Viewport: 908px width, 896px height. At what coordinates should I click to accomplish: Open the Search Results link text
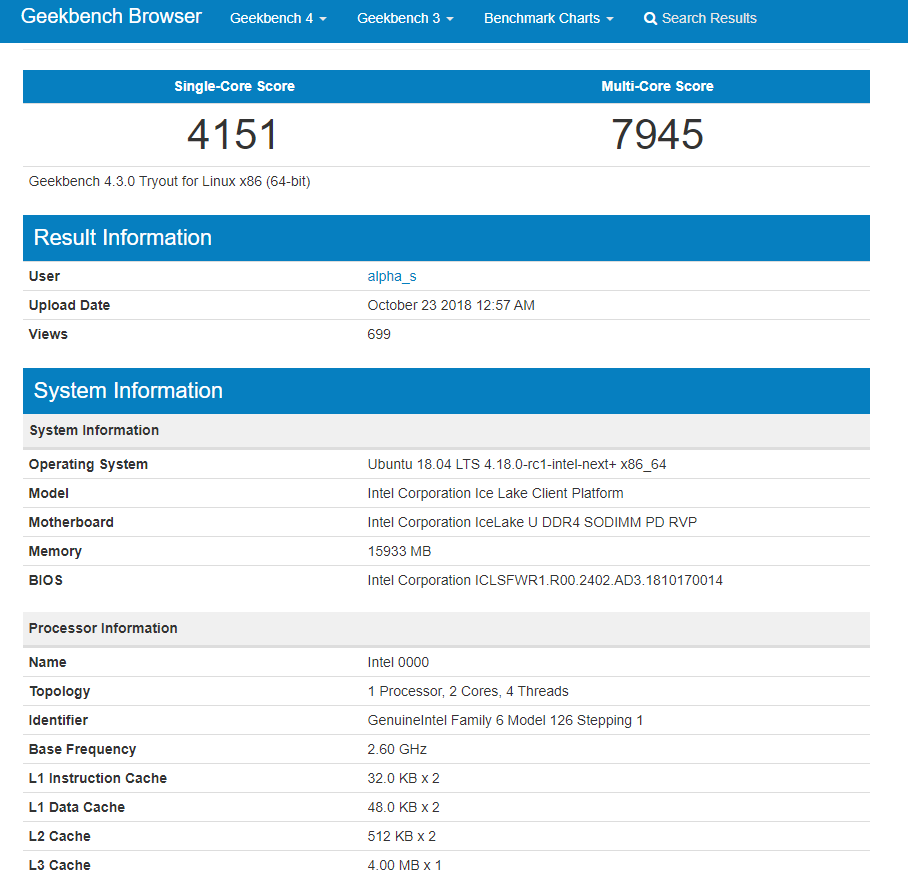coord(709,19)
